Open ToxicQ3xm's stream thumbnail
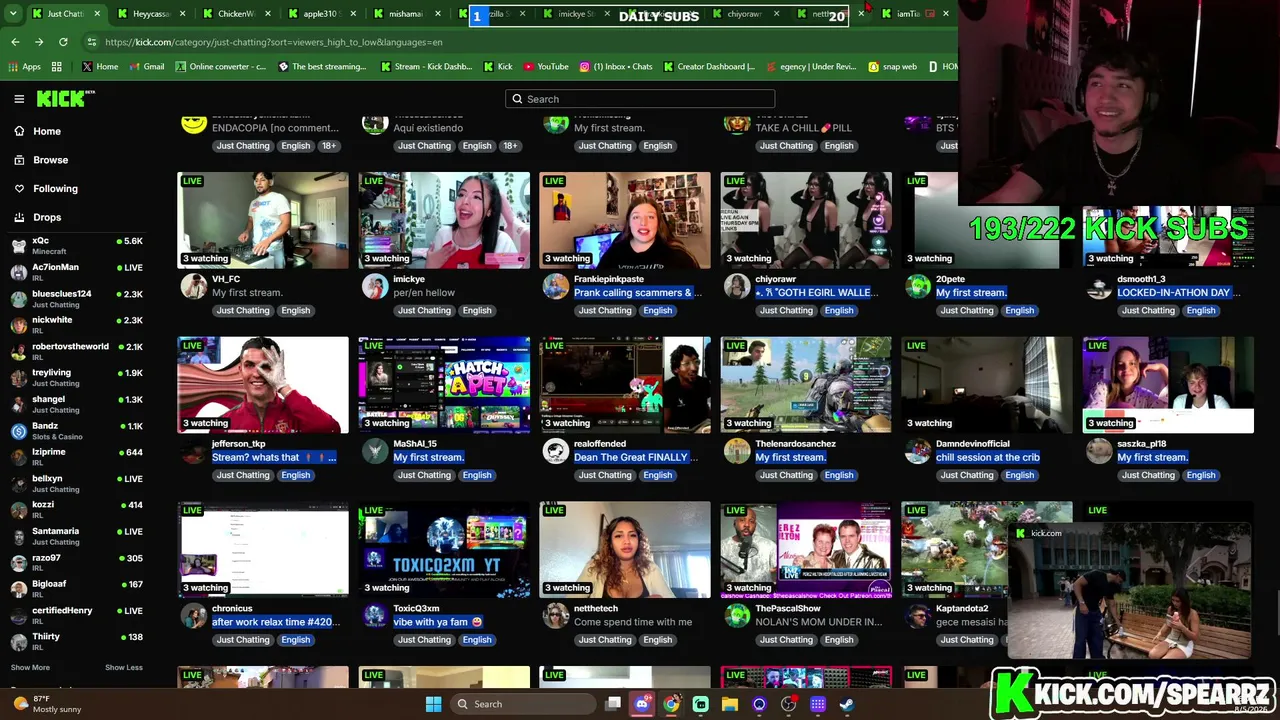This screenshot has height=720, width=1280. coord(444,550)
